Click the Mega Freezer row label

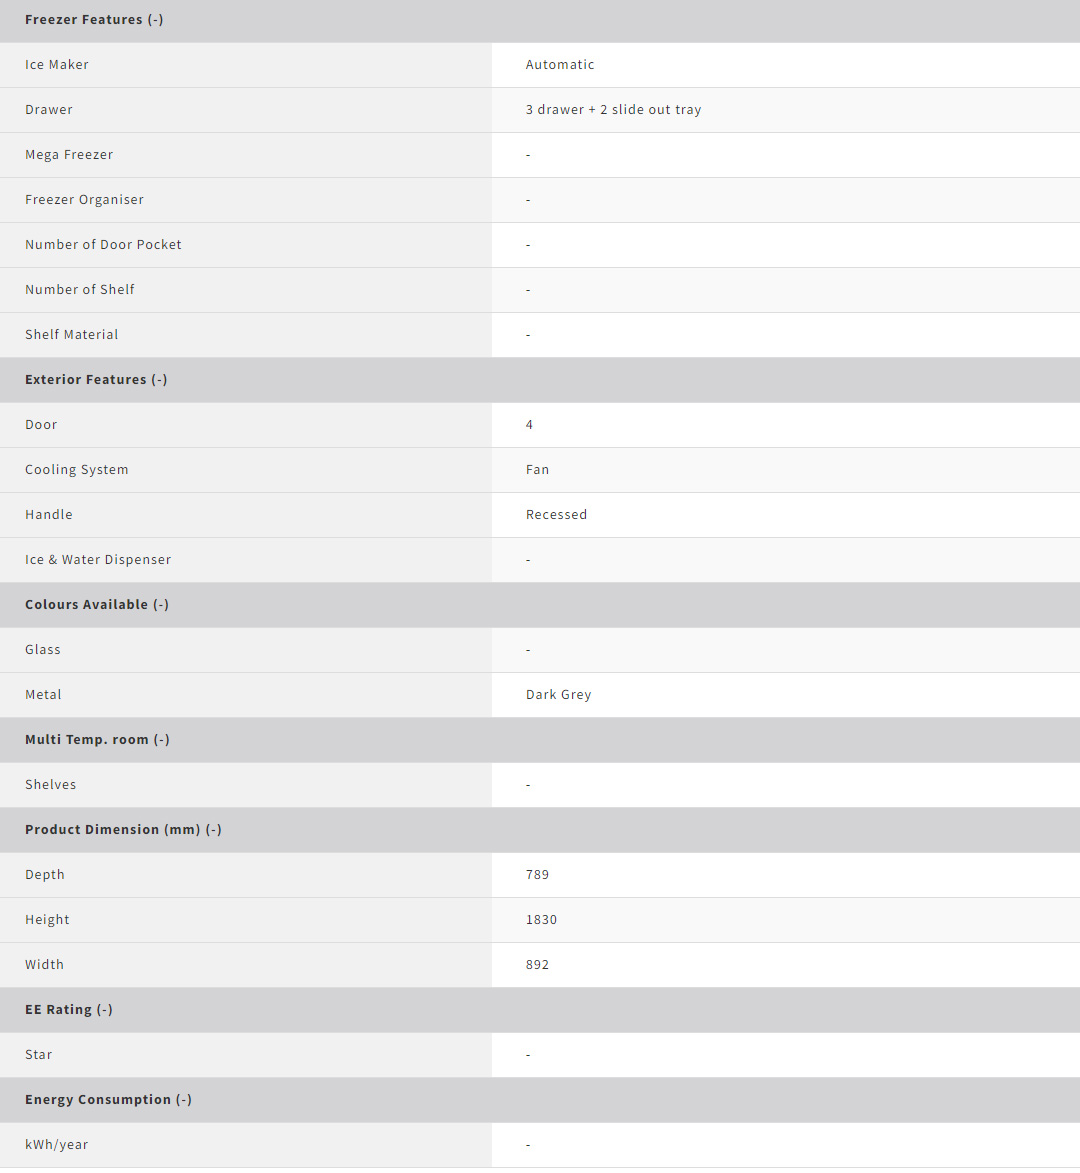point(69,155)
